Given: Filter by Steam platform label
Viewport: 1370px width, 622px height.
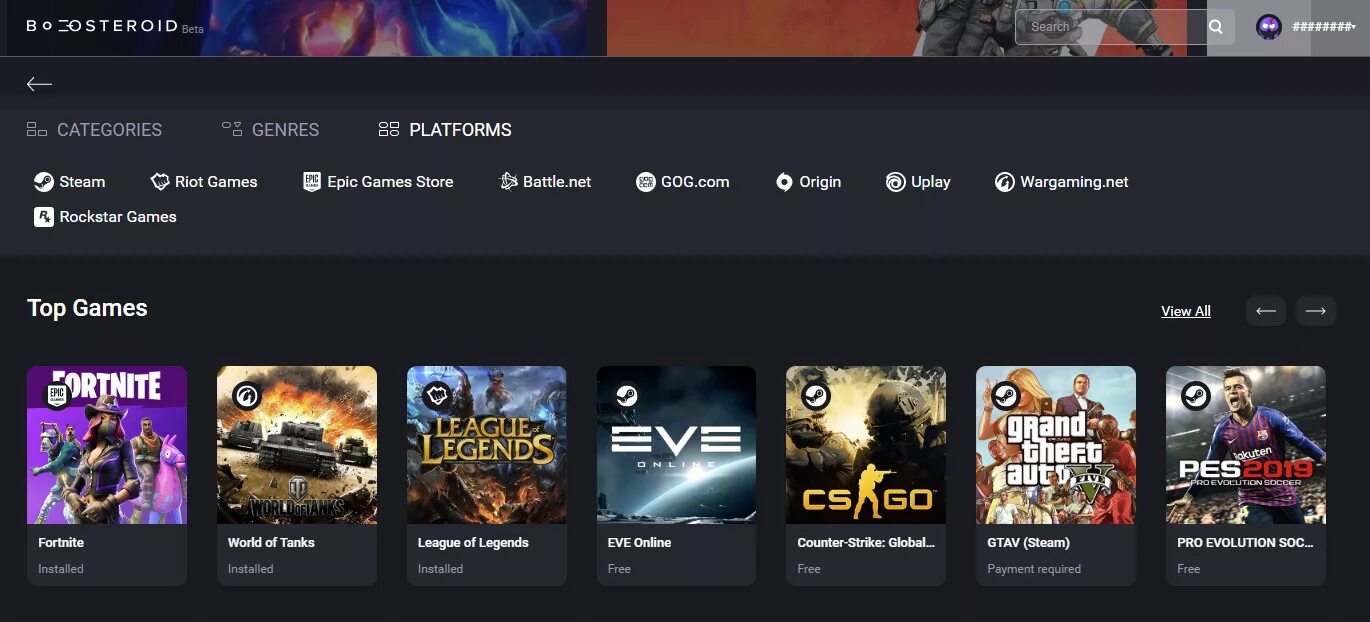Looking at the screenshot, I should click(x=82, y=182).
